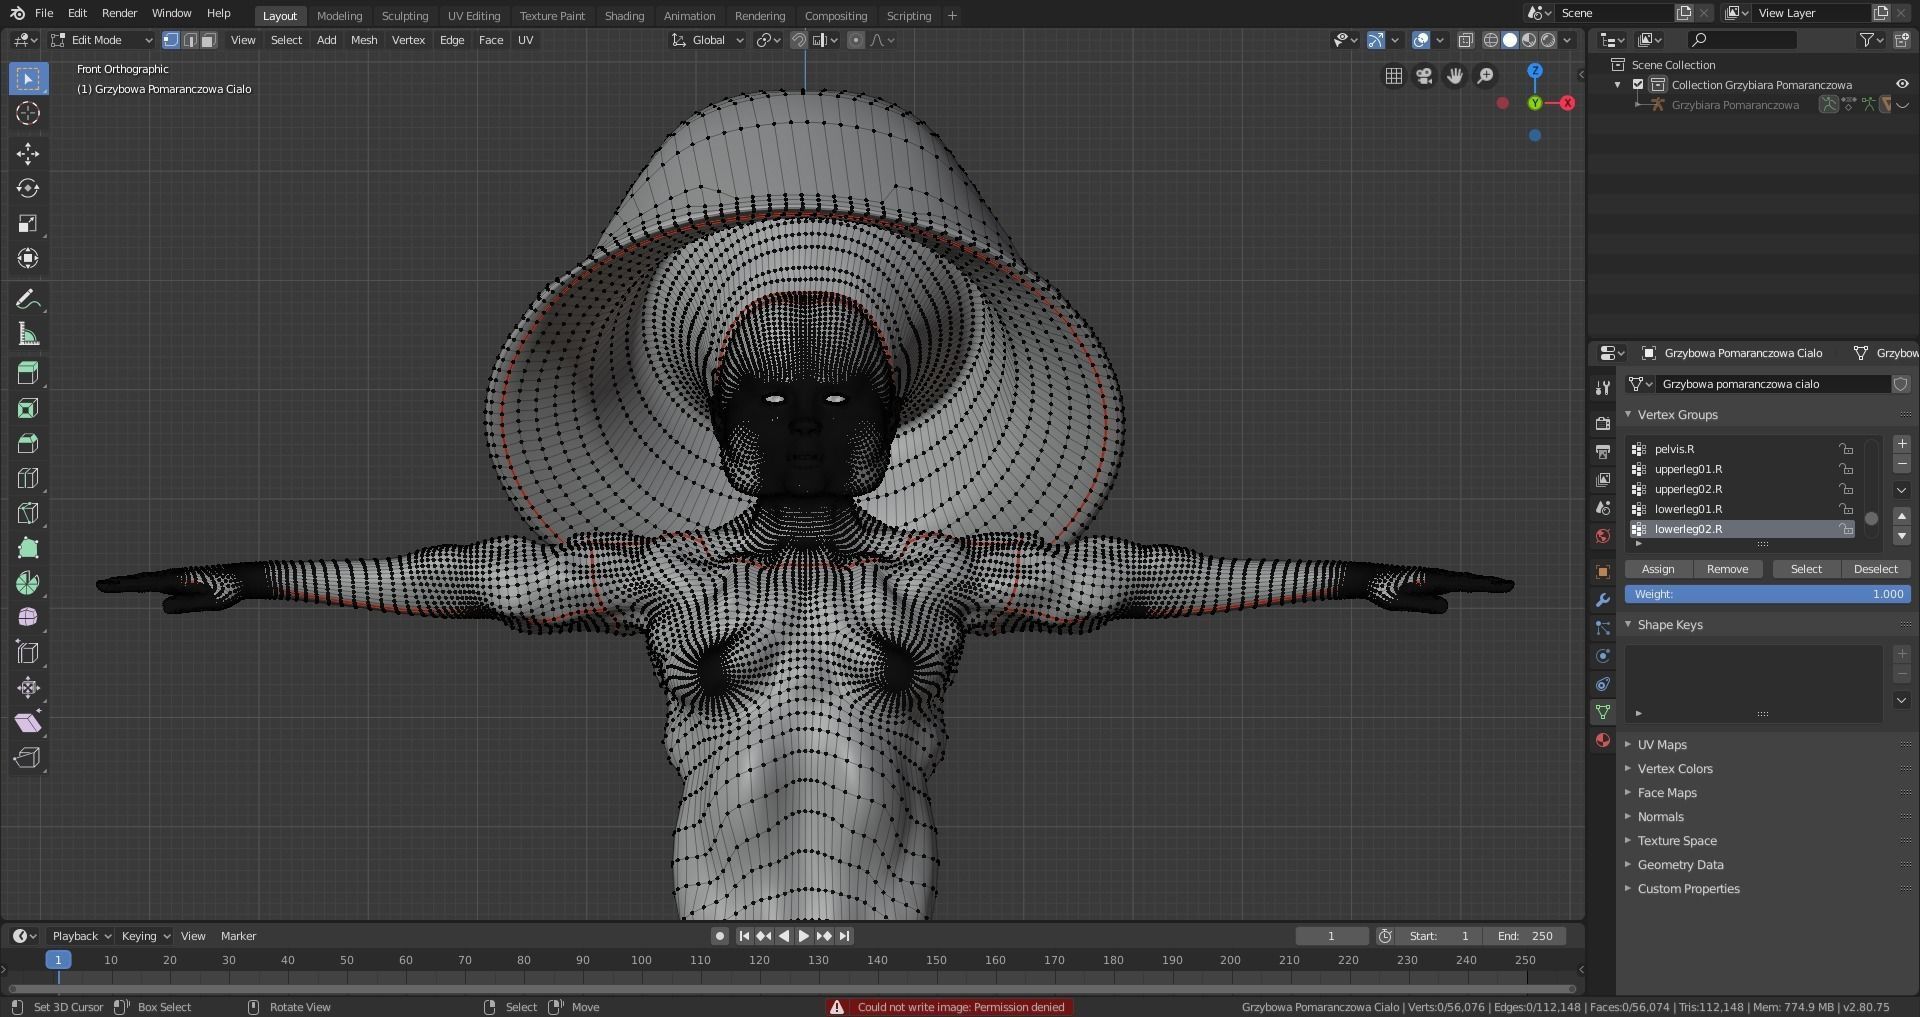This screenshot has height=1017, width=1920.
Task: Select the Move tool
Action: click(x=28, y=153)
